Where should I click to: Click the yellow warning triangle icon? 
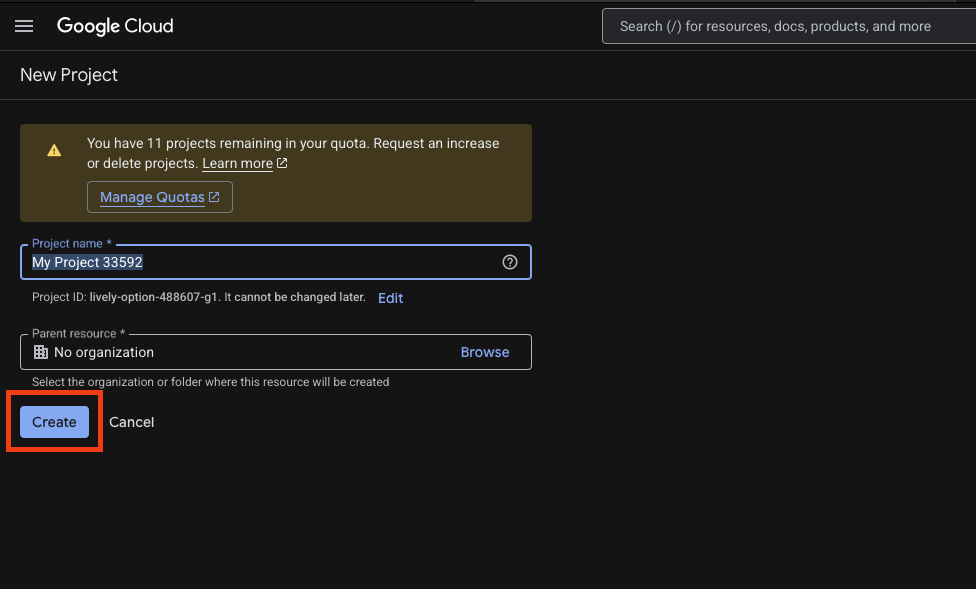(x=54, y=150)
